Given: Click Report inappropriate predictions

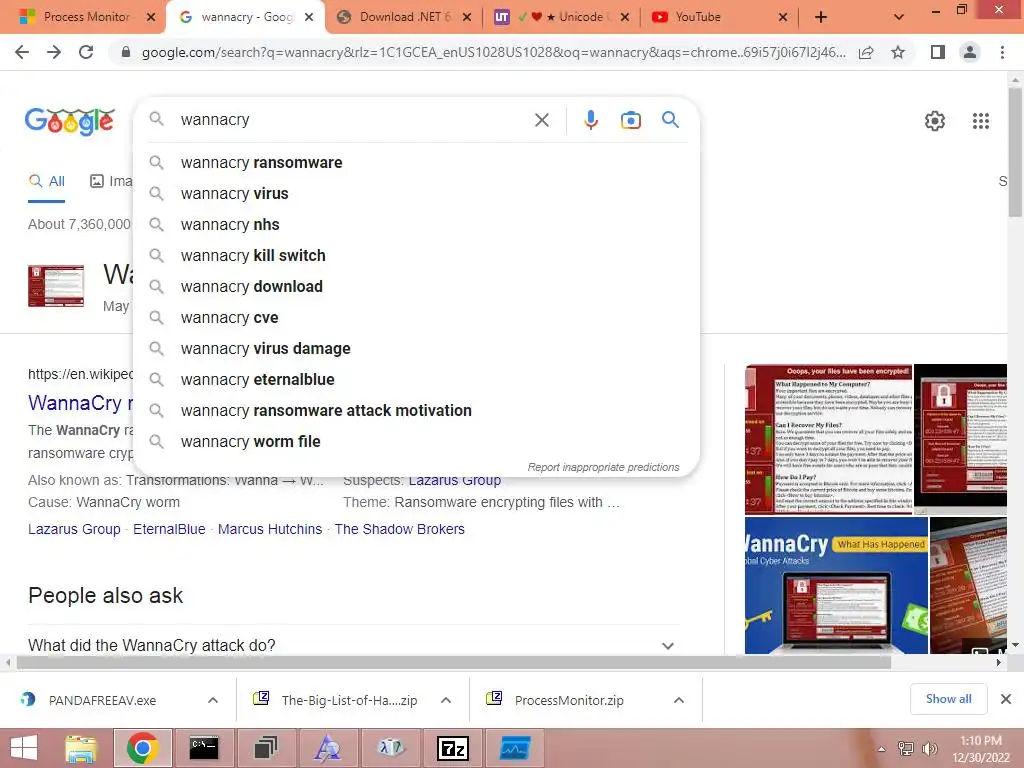Looking at the screenshot, I should coord(603,467).
